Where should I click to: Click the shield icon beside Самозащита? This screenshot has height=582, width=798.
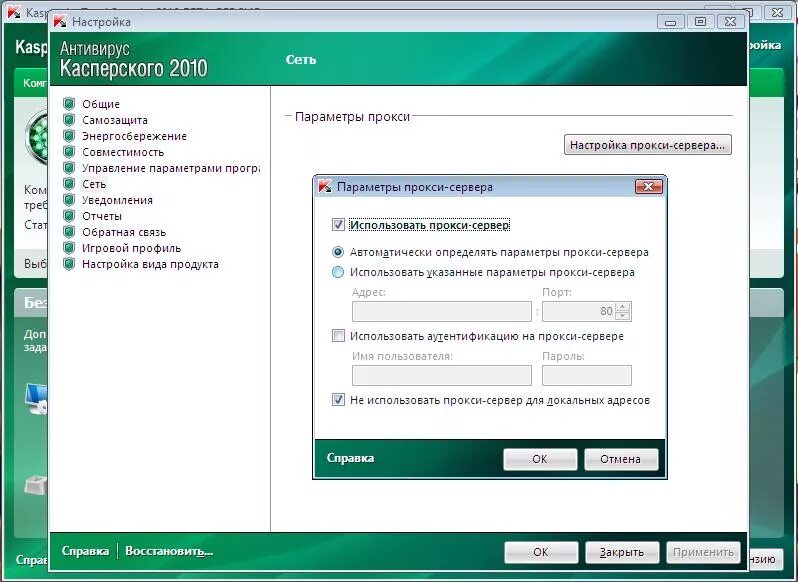(x=69, y=120)
